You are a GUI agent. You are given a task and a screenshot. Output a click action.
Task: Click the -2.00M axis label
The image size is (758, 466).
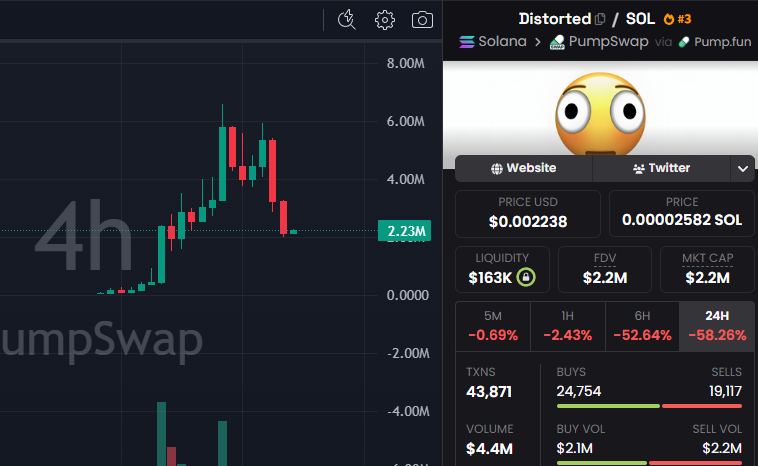coord(408,353)
